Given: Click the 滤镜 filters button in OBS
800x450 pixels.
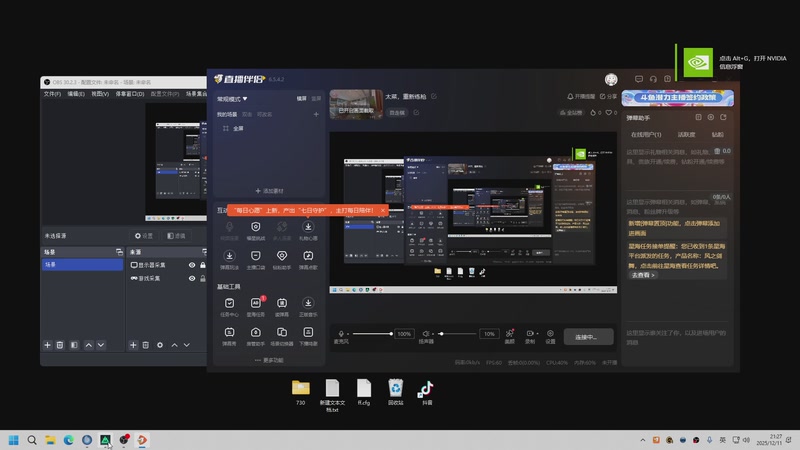Looking at the screenshot, I should [176, 236].
